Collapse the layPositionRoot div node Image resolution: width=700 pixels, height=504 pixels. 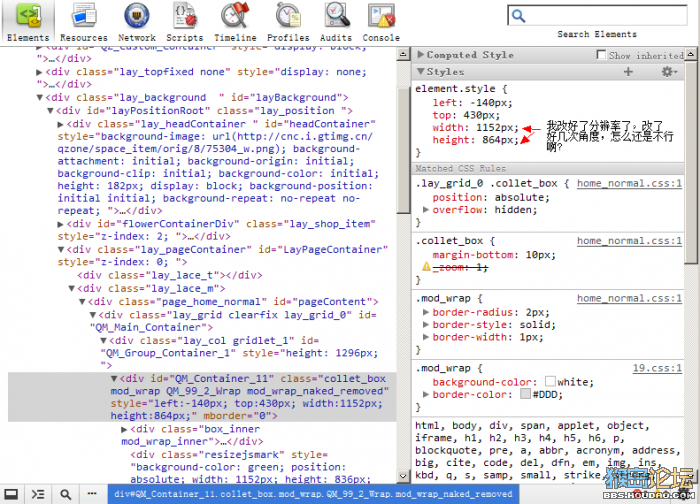[x=50, y=111]
